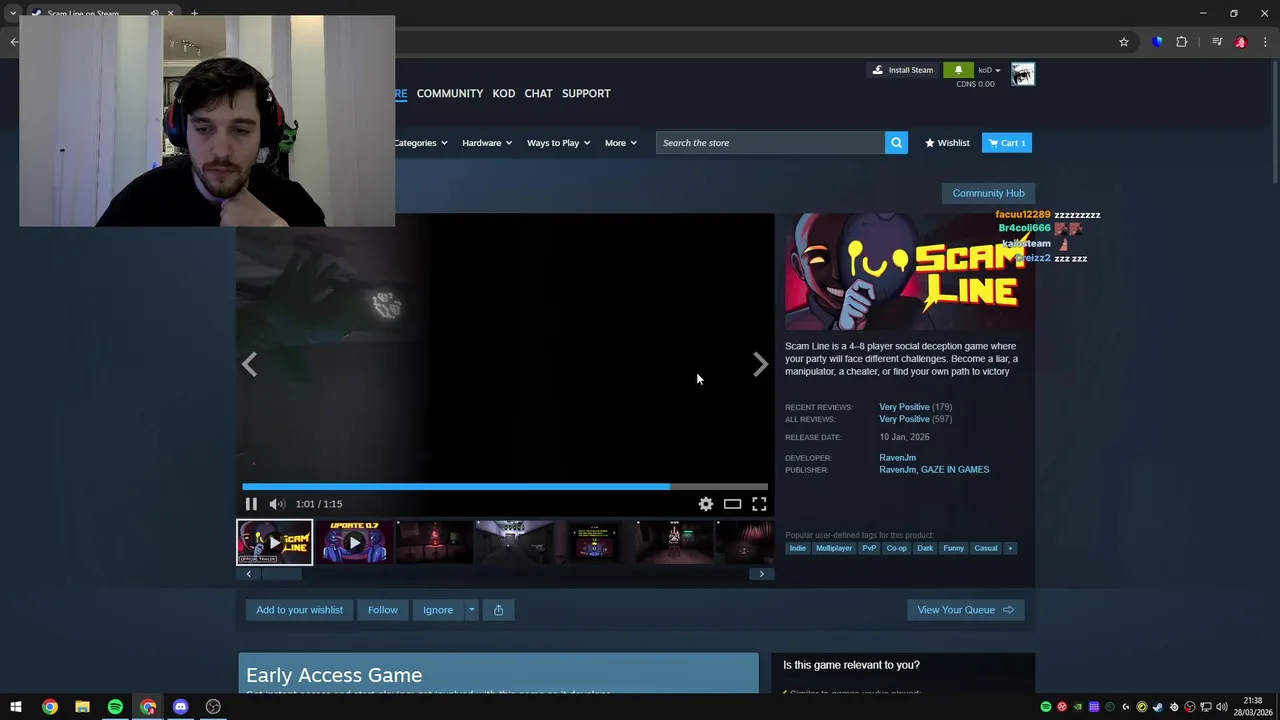
Task: Open Spotify from the taskbar
Action: [x=115, y=707]
